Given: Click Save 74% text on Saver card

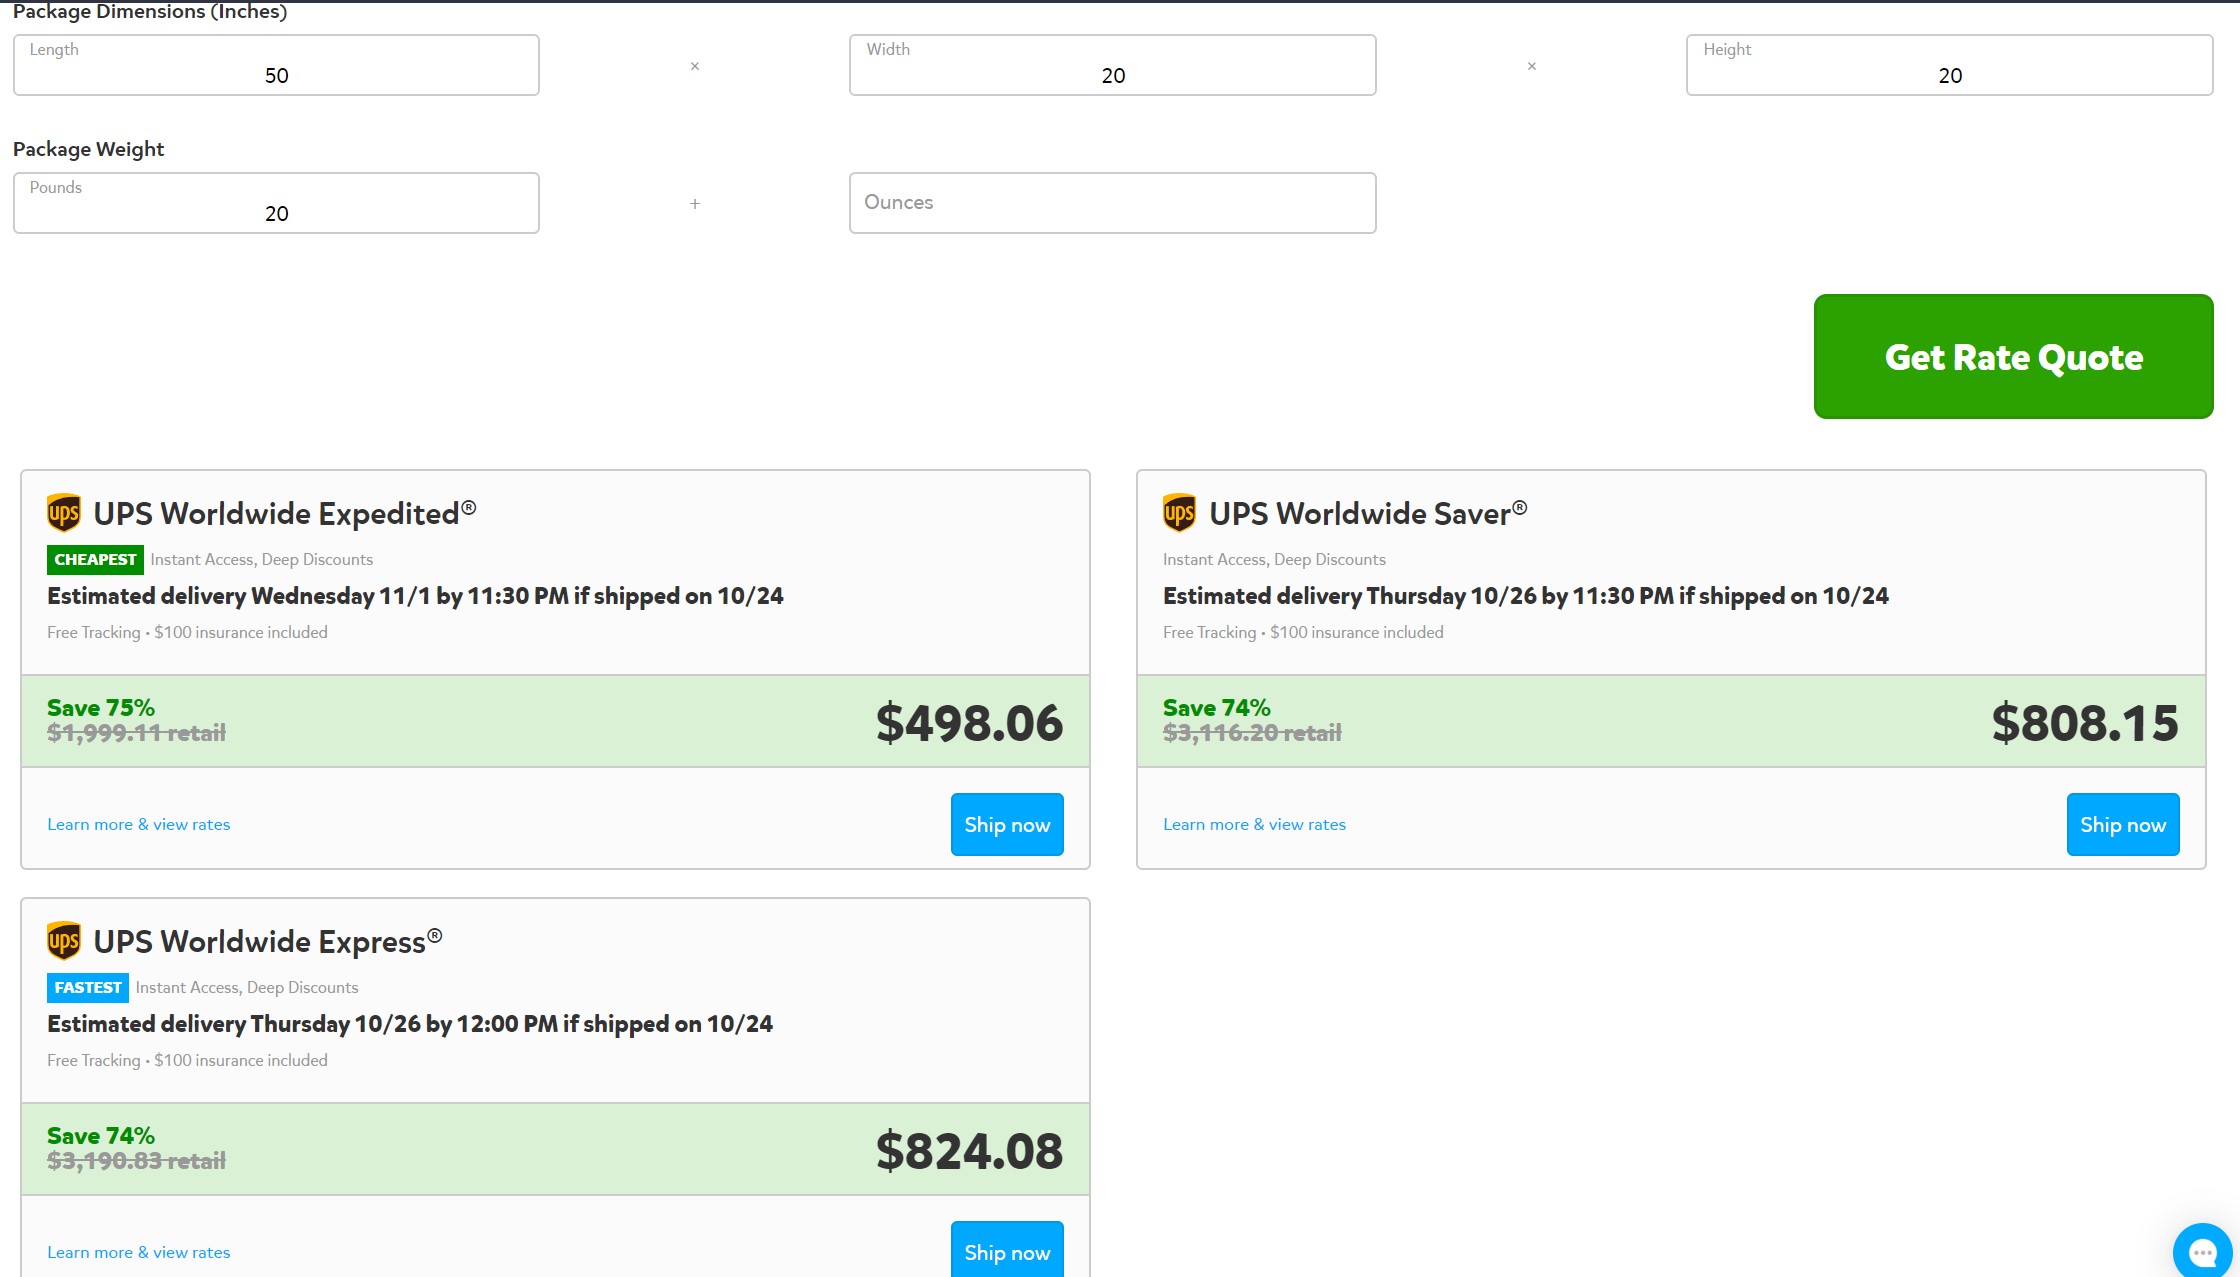Looking at the screenshot, I should (1217, 708).
